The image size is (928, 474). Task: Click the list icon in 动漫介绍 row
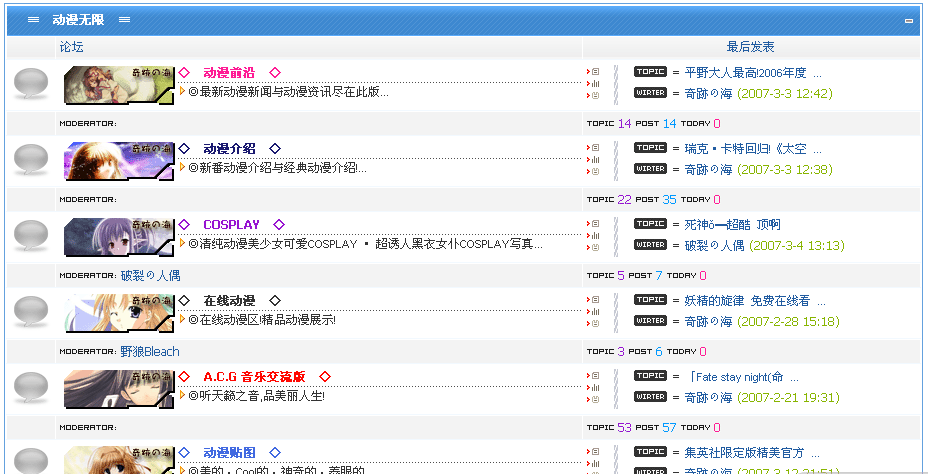[595, 147]
